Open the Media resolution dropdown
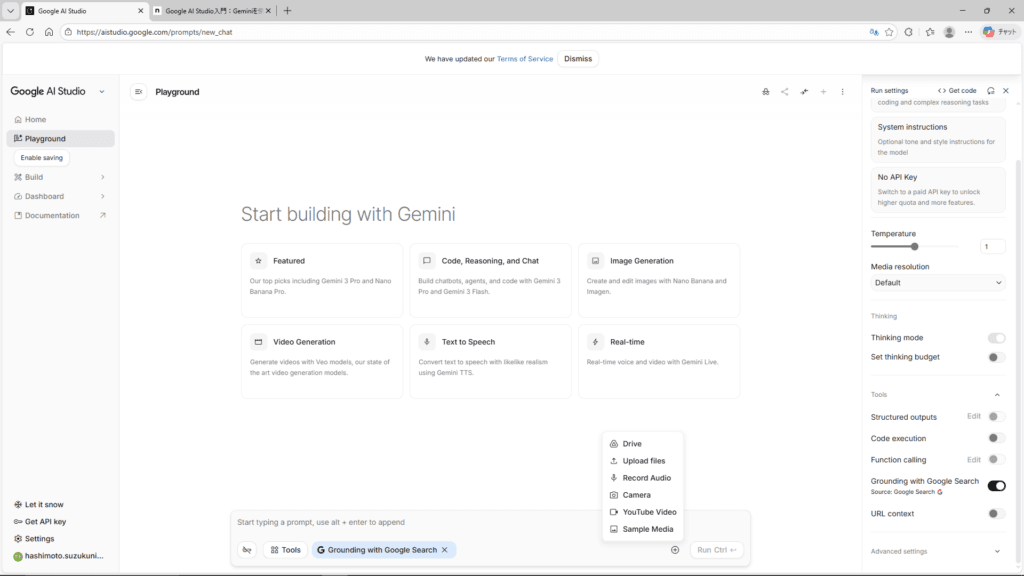The image size is (1024, 576). (x=937, y=283)
